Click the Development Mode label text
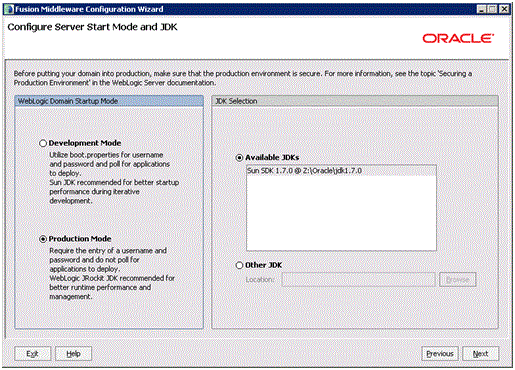Image resolution: width=515 pixels, height=370 pixels. (85, 143)
